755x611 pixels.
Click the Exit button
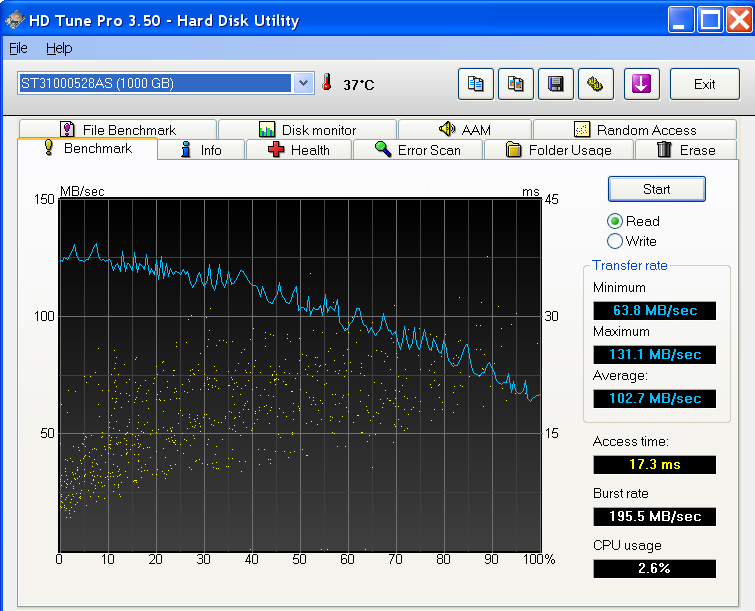pos(704,84)
